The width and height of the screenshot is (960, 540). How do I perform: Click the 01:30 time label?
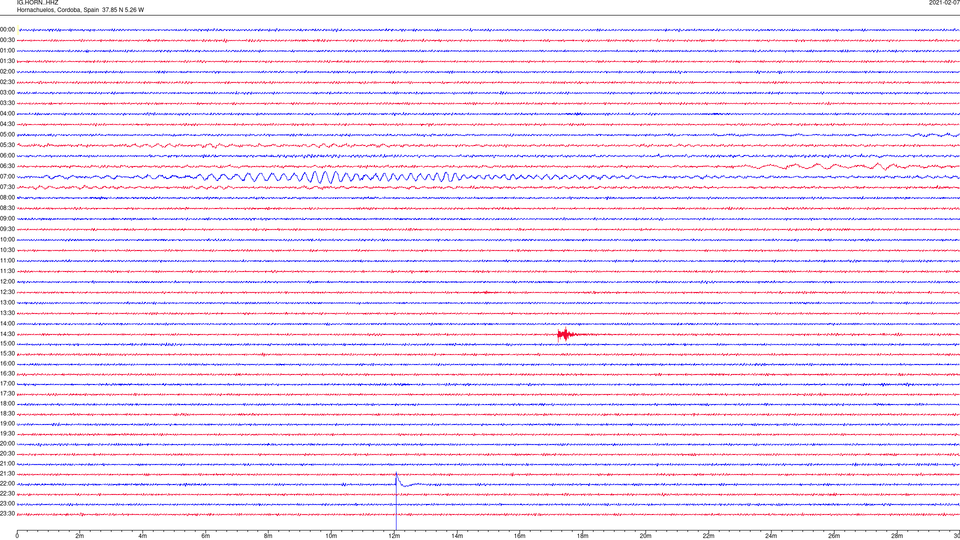pyautogui.click(x=7, y=61)
